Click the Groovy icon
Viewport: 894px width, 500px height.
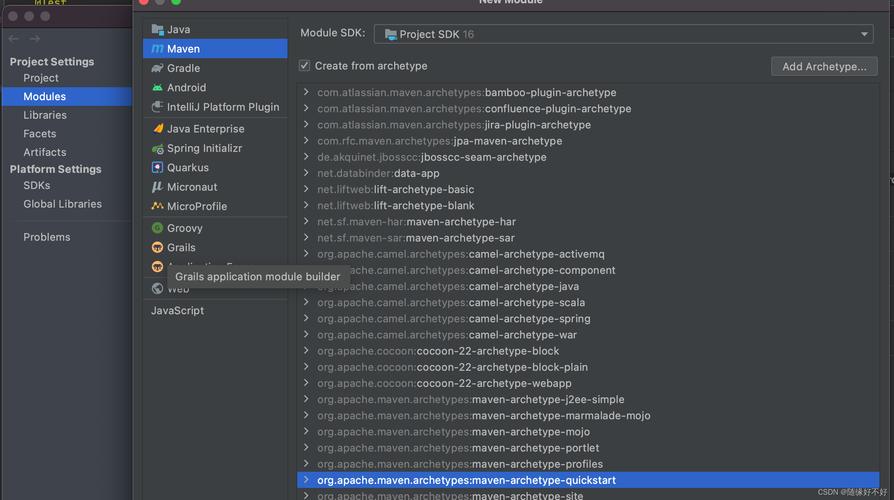(x=157, y=228)
